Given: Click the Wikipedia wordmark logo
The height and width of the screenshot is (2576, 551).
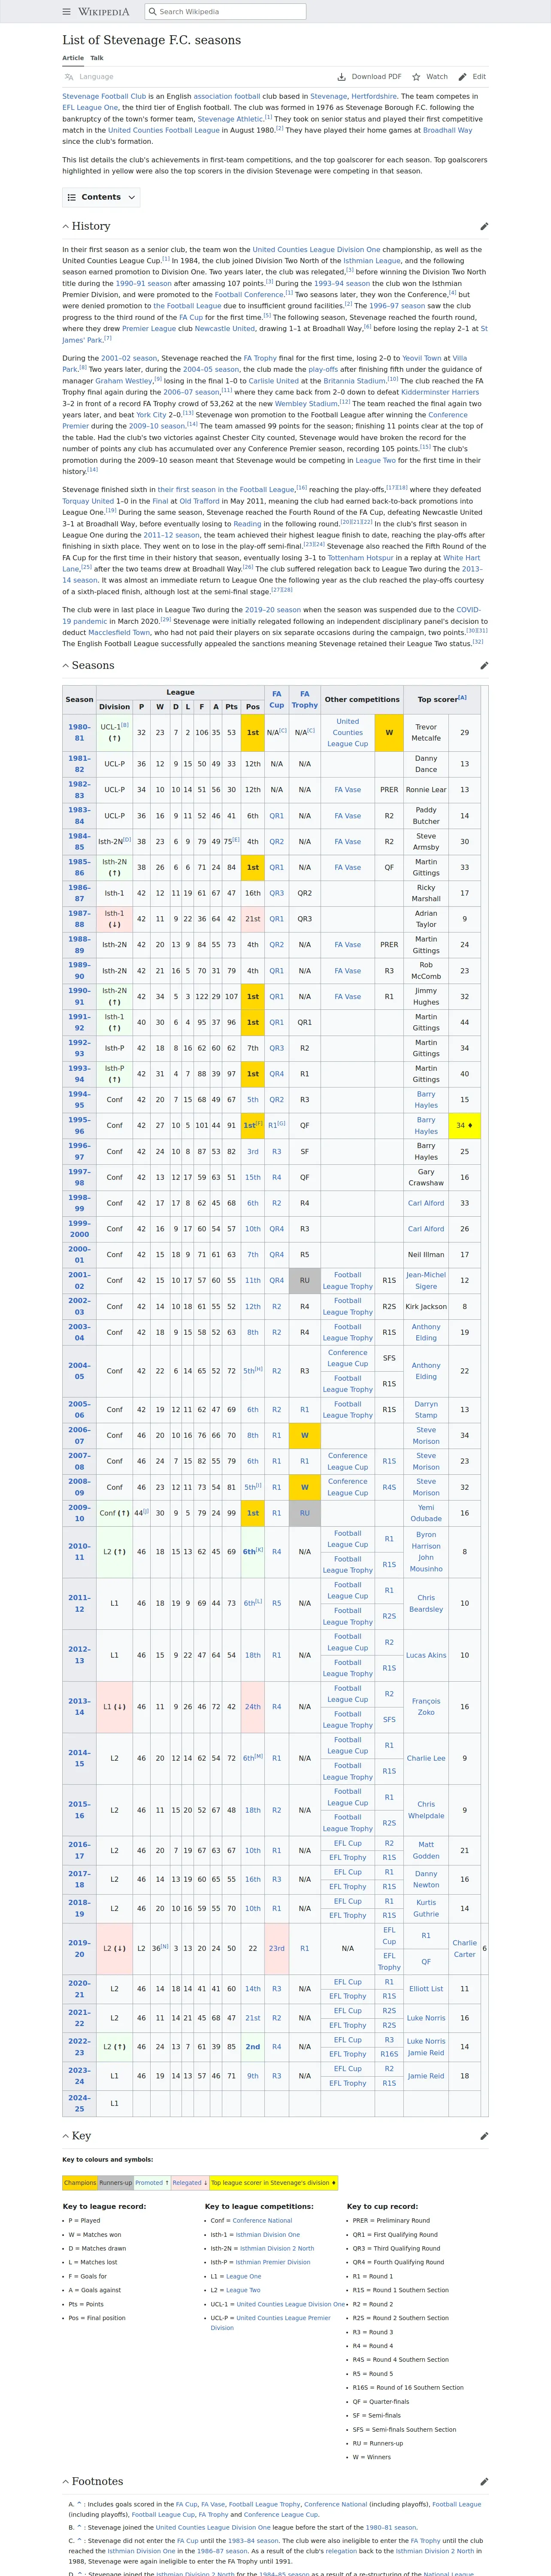Looking at the screenshot, I should (x=104, y=12).
